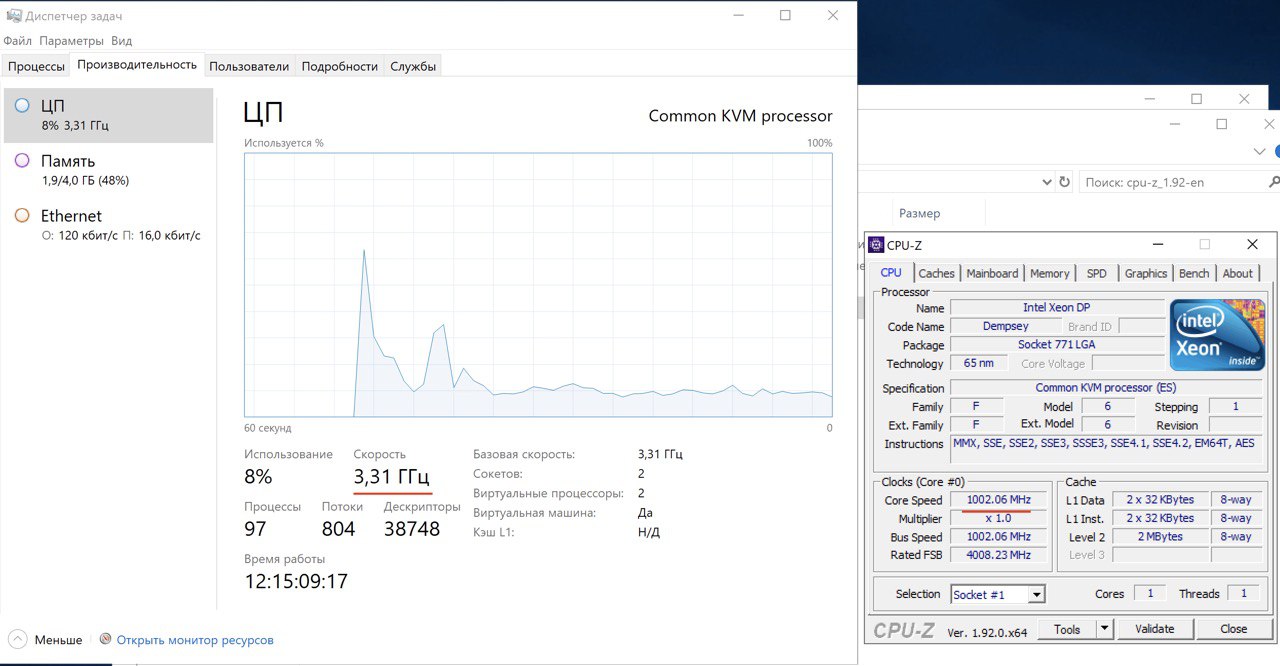Click the Common KVM processor graph title
This screenshot has height=666, width=1280.
pyautogui.click(x=741, y=116)
